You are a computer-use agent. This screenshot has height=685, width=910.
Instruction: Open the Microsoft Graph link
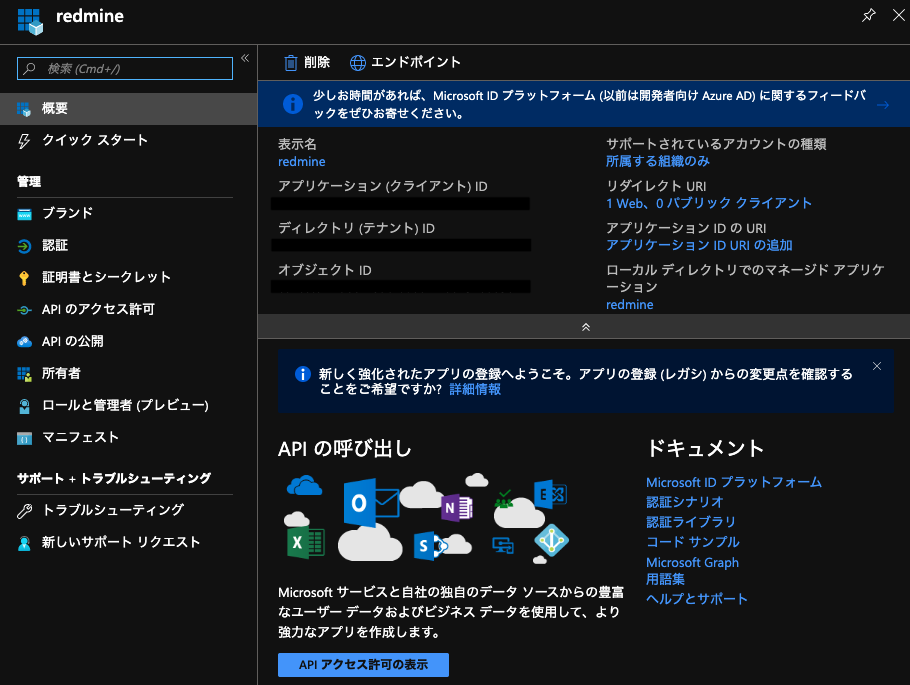tap(692, 563)
